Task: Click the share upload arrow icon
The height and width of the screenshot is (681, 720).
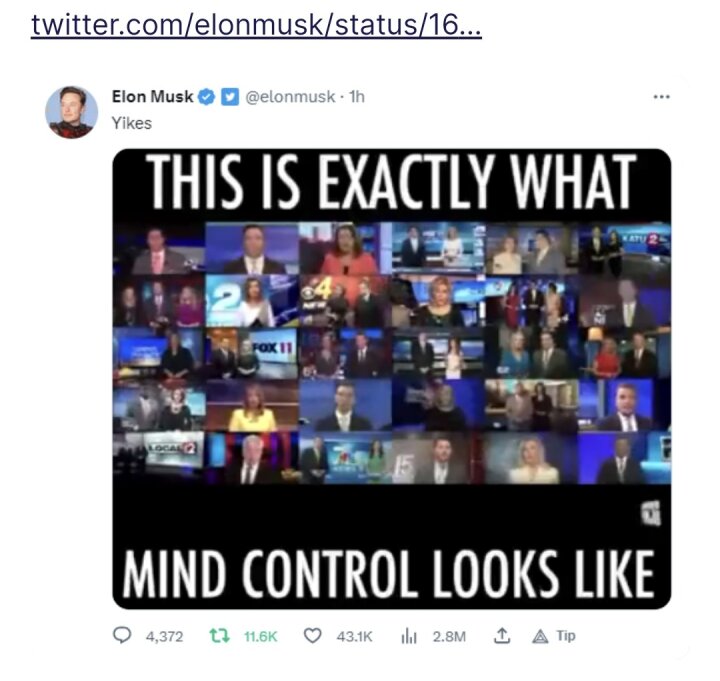Action: tap(502, 636)
